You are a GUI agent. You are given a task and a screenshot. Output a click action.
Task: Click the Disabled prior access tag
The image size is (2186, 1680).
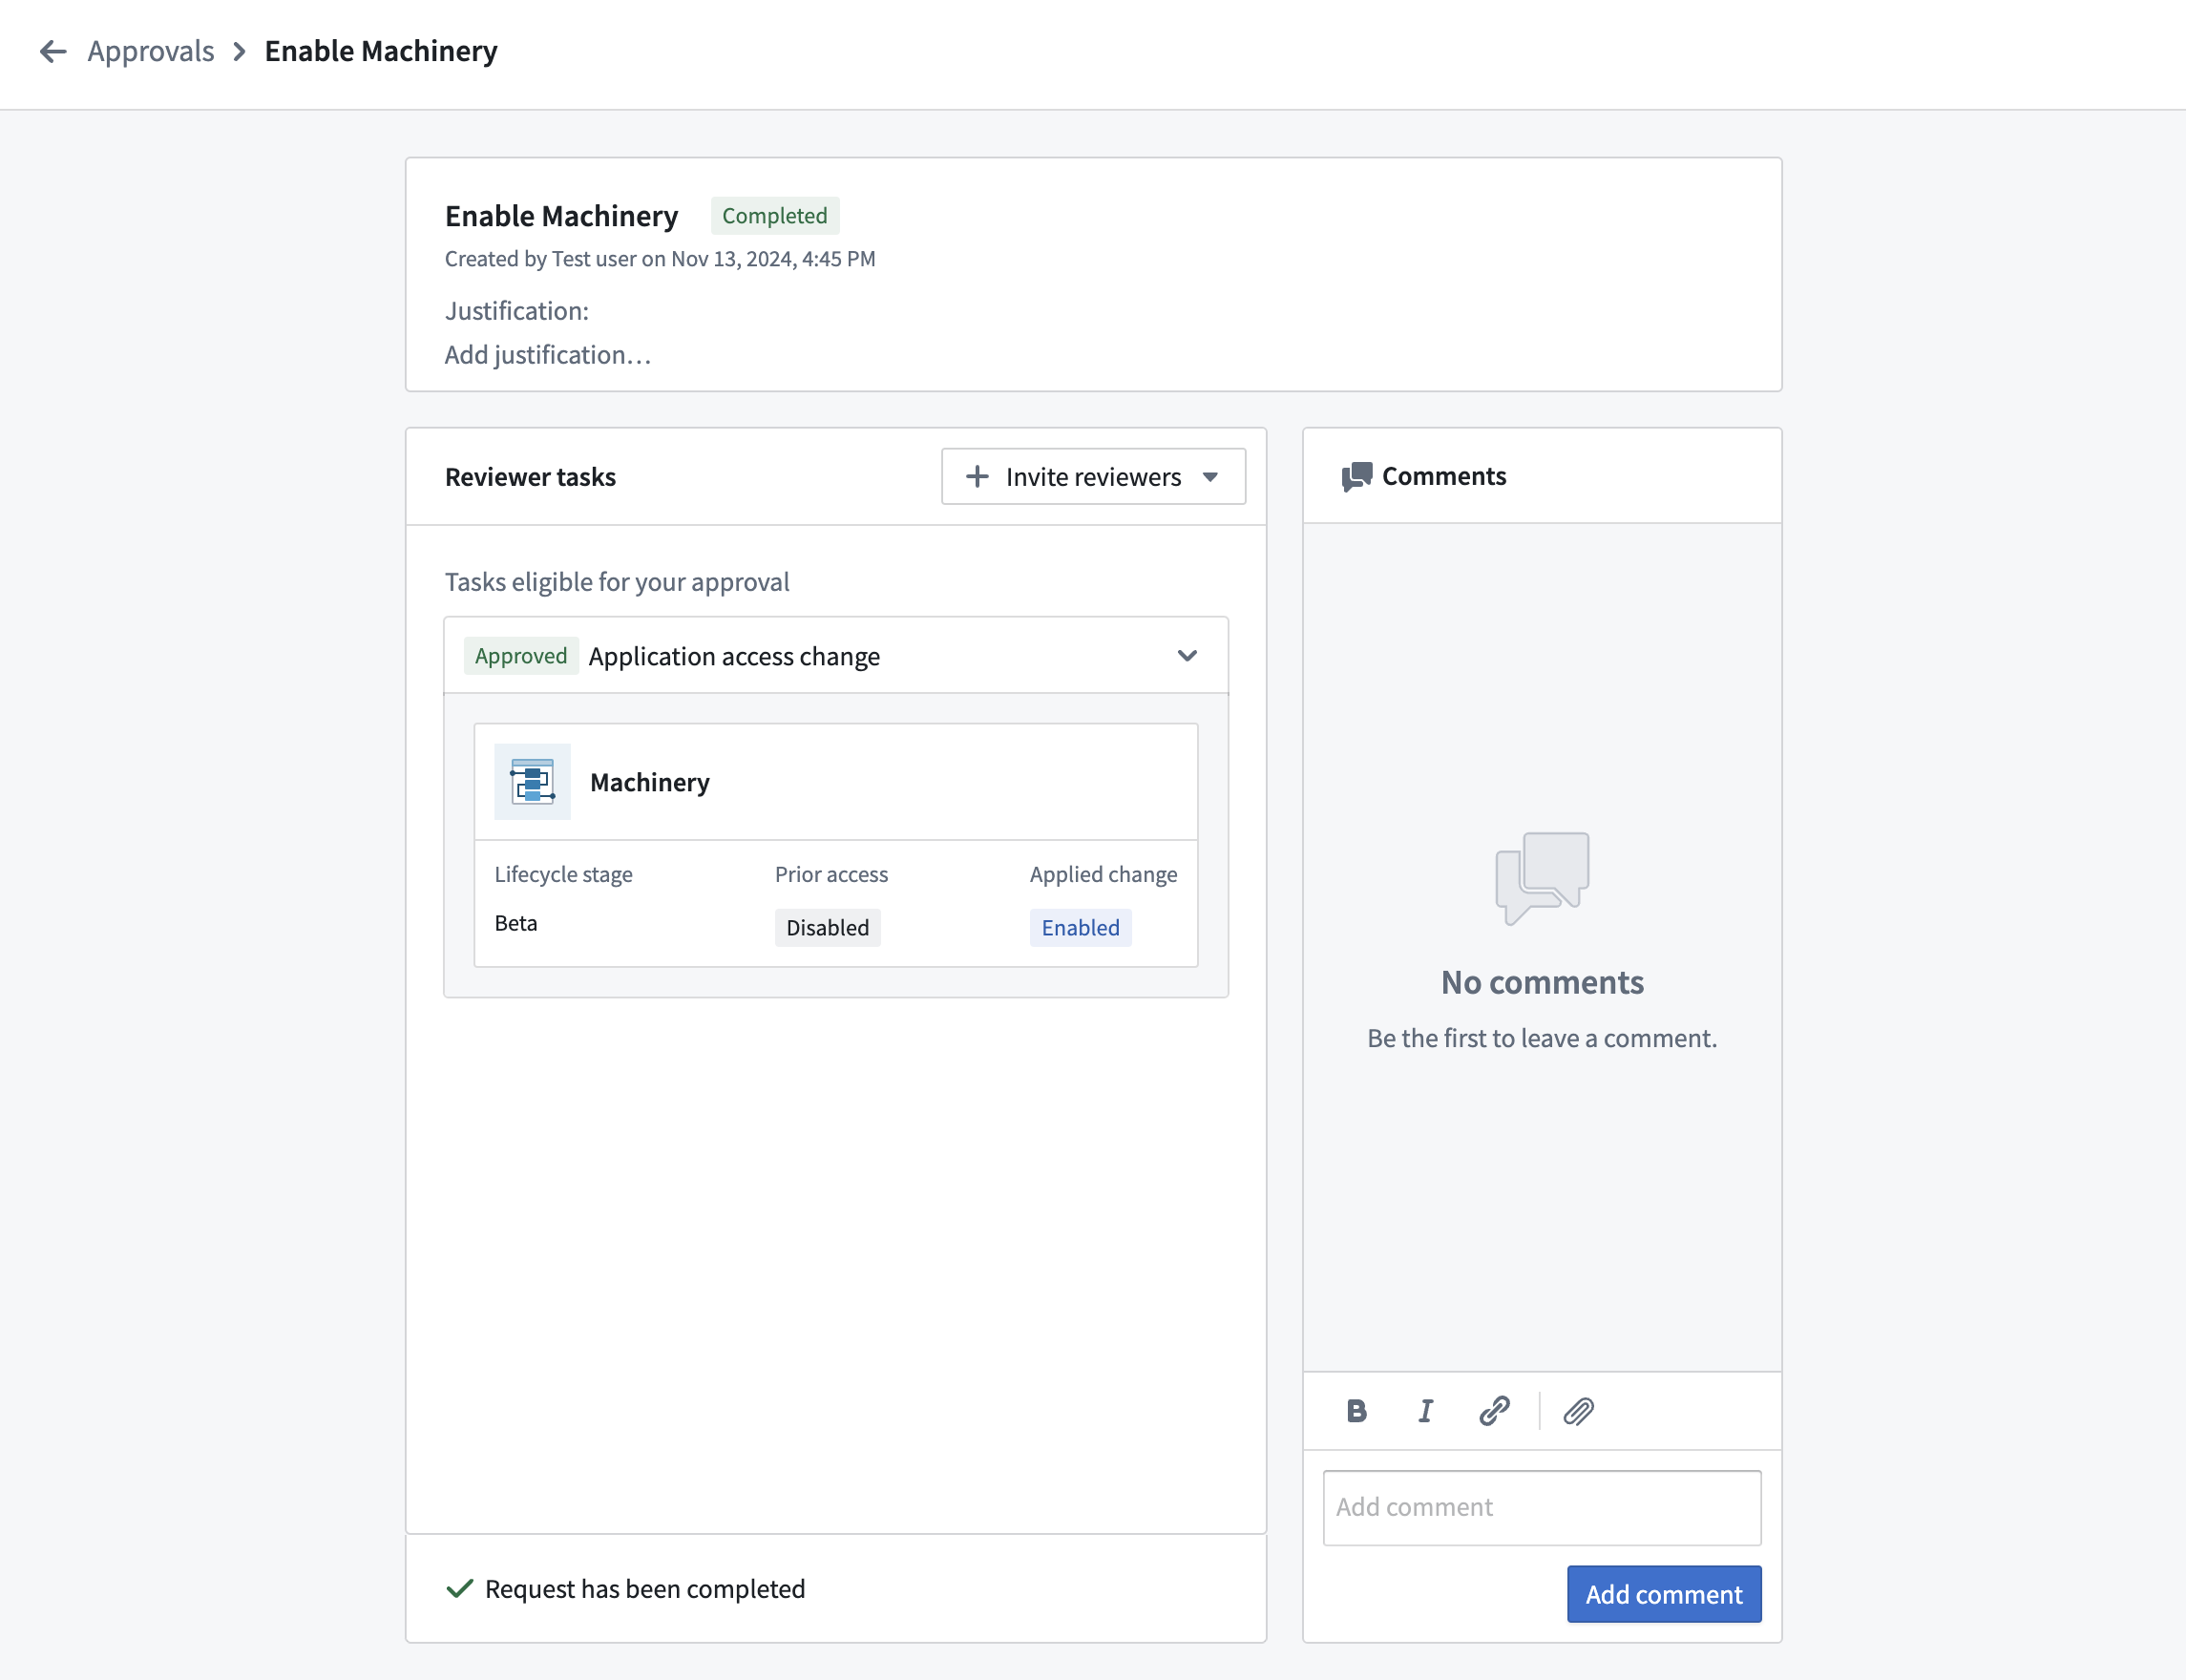[x=828, y=928]
